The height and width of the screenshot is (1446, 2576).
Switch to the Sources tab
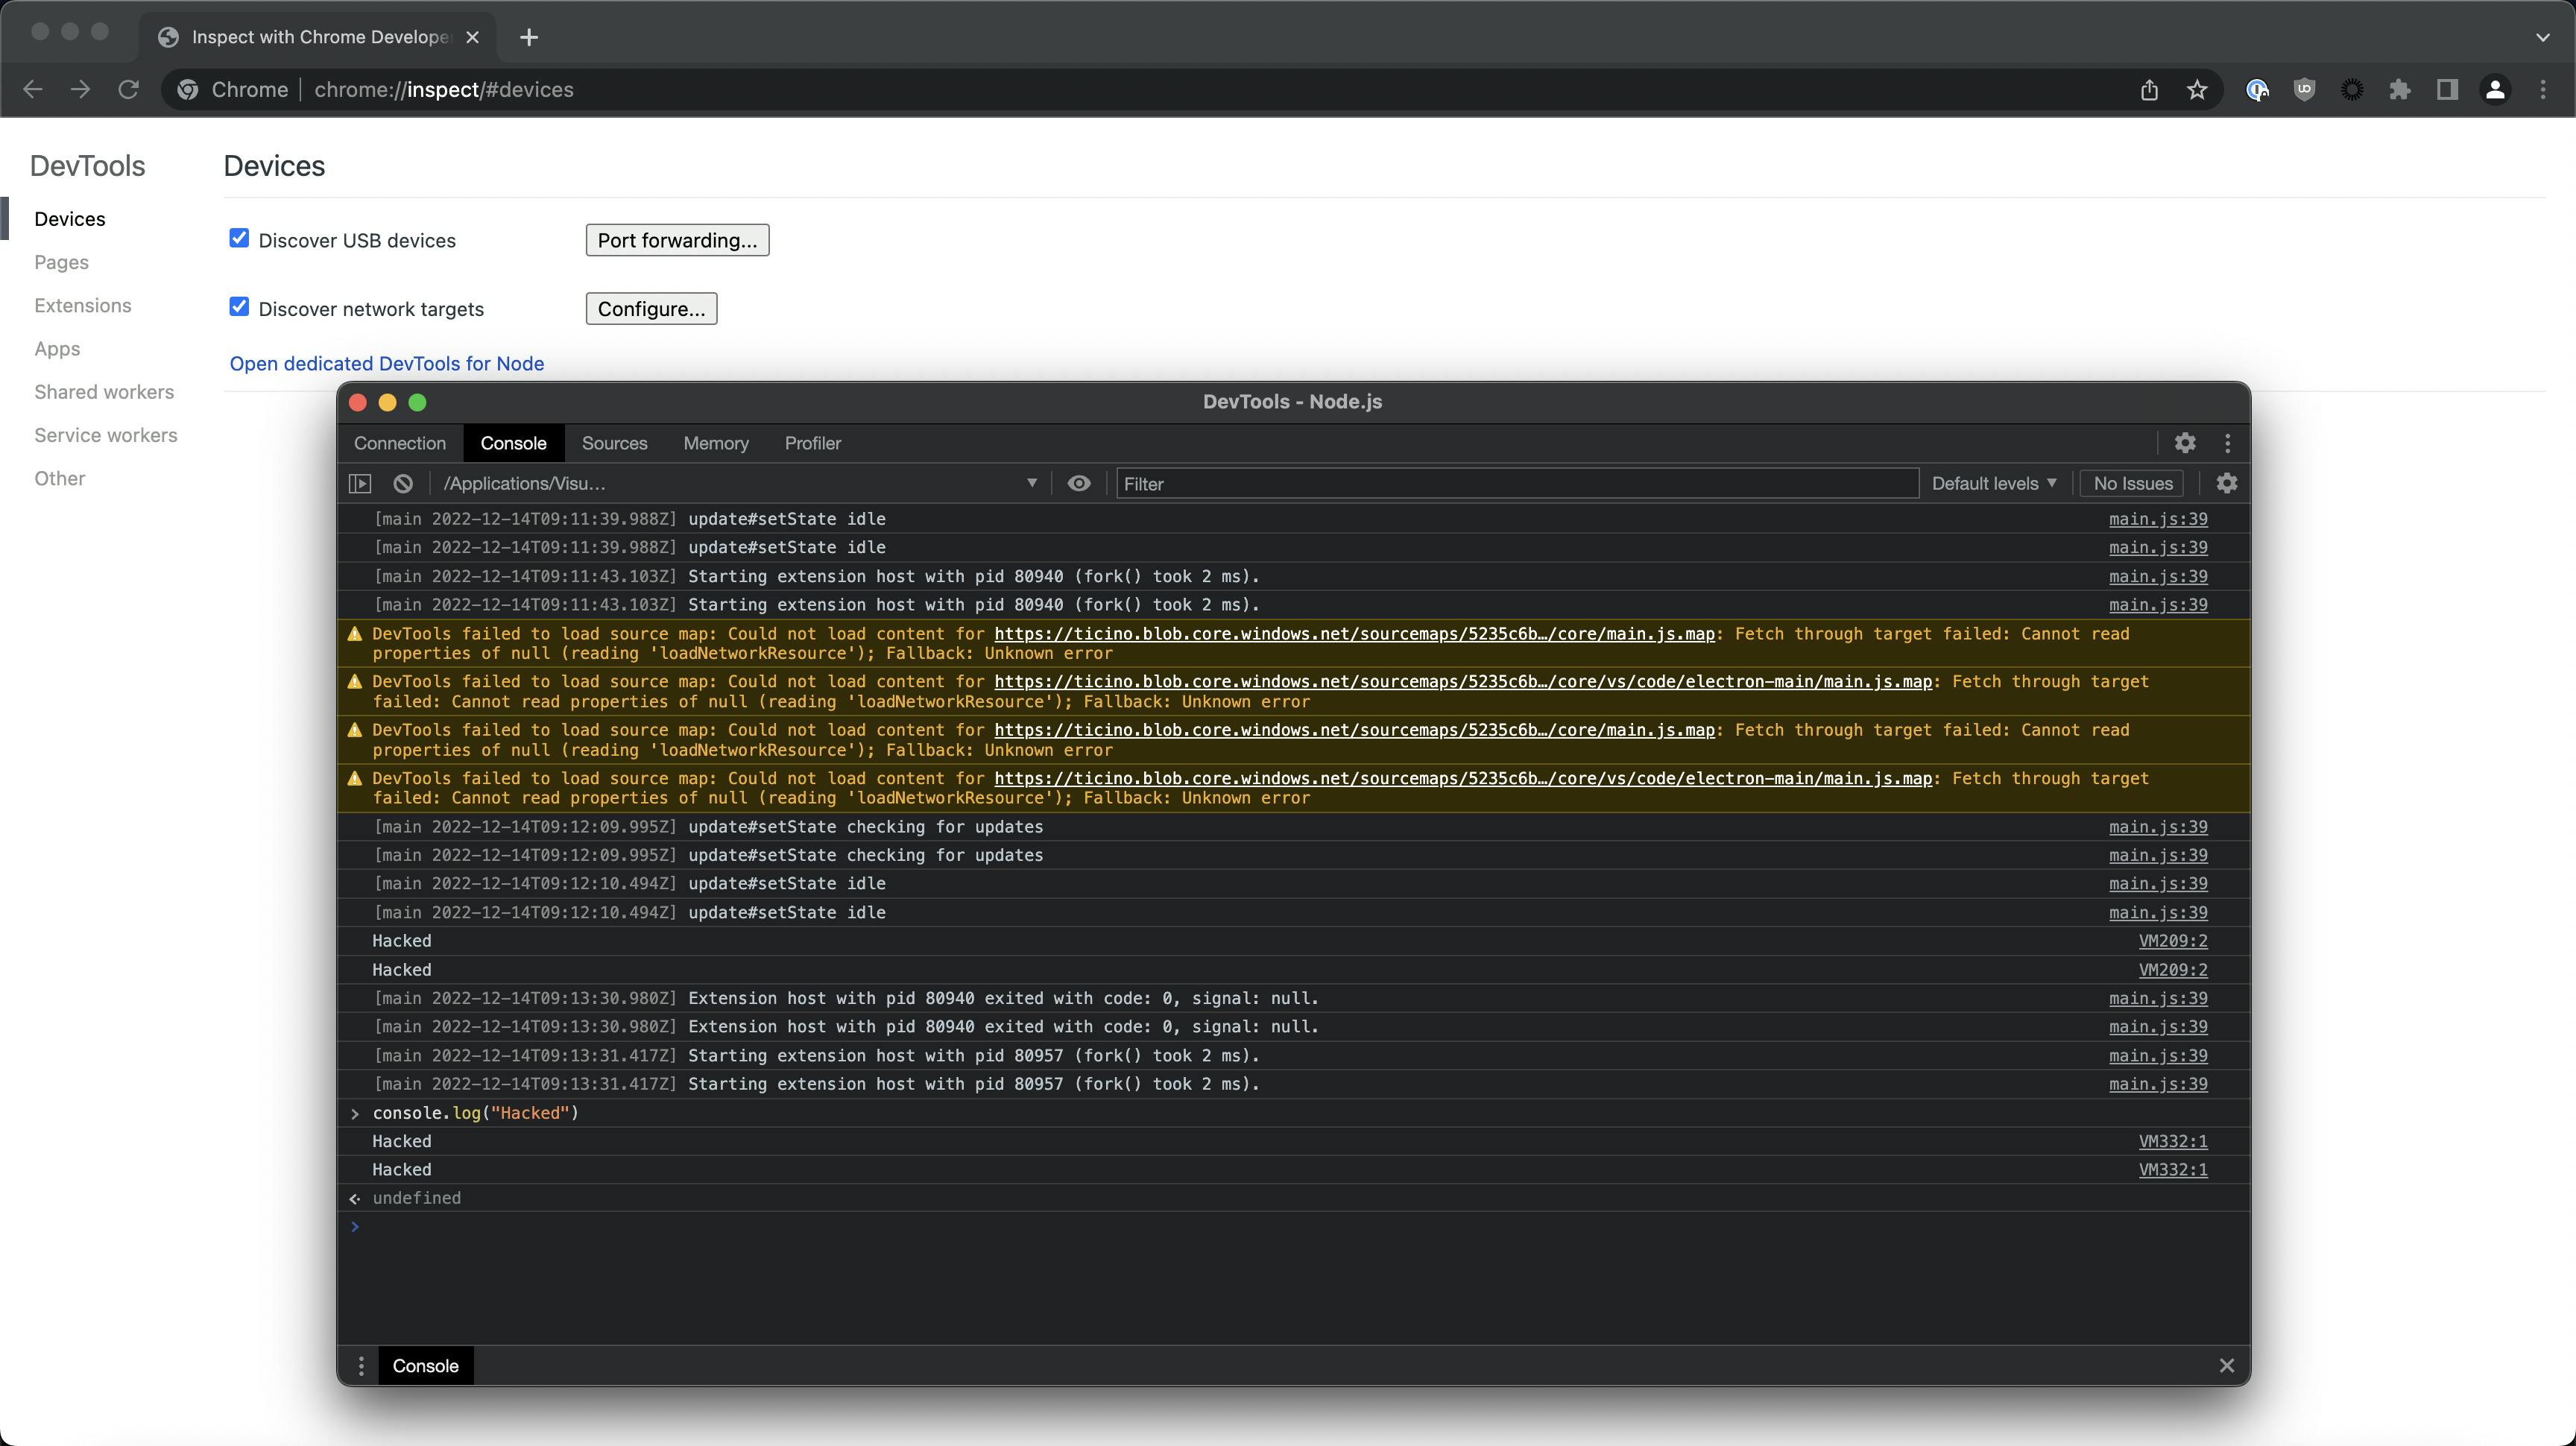pyautogui.click(x=614, y=443)
